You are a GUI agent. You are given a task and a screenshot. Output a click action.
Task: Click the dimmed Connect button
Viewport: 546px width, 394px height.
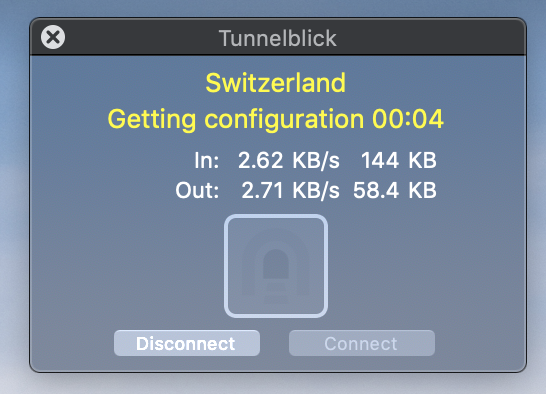pos(362,343)
